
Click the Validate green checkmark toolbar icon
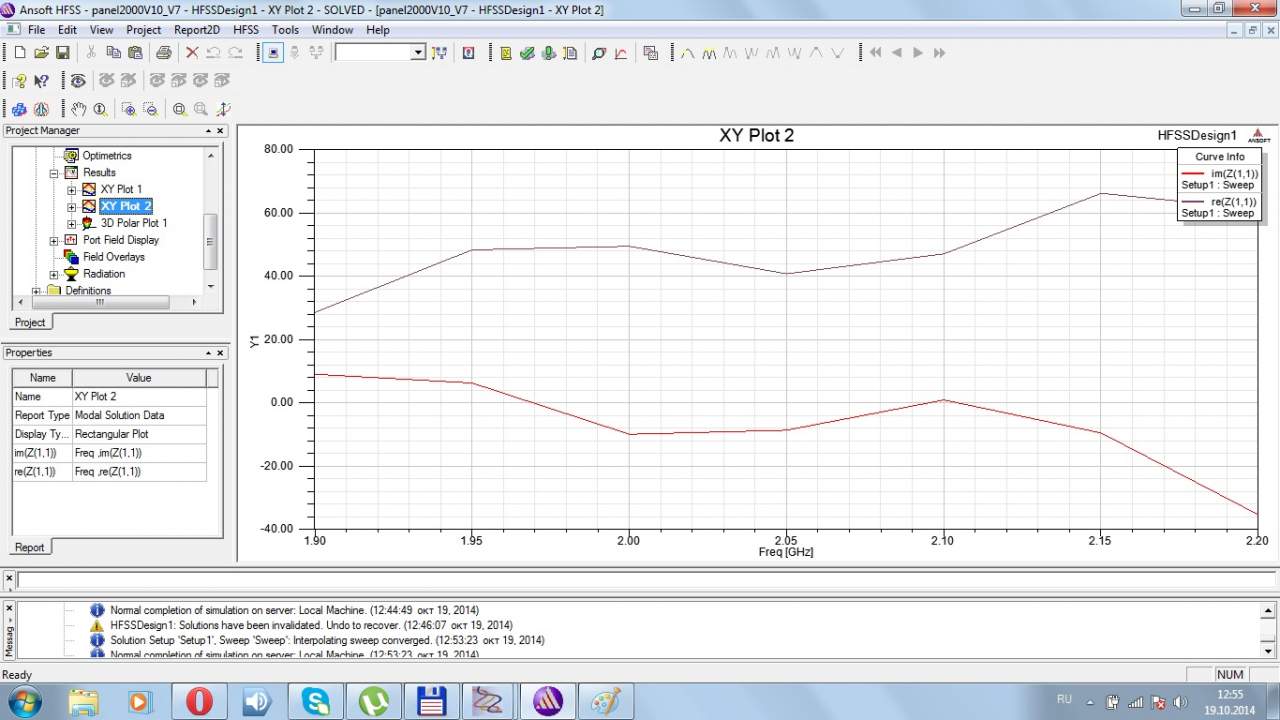click(527, 53)
